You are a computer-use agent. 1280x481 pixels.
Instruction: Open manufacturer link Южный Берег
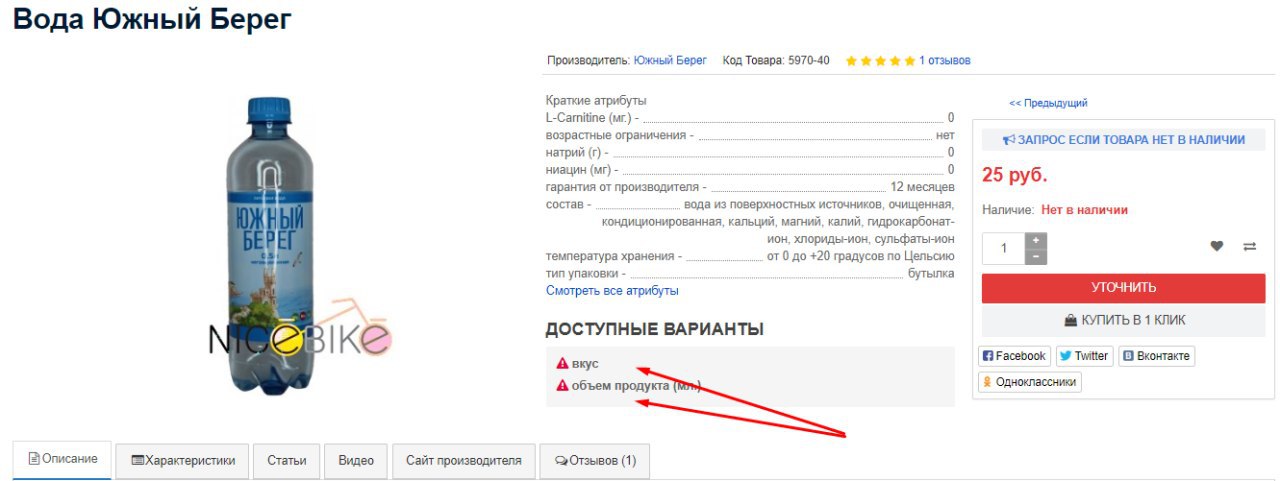click(x=670, y=60)
